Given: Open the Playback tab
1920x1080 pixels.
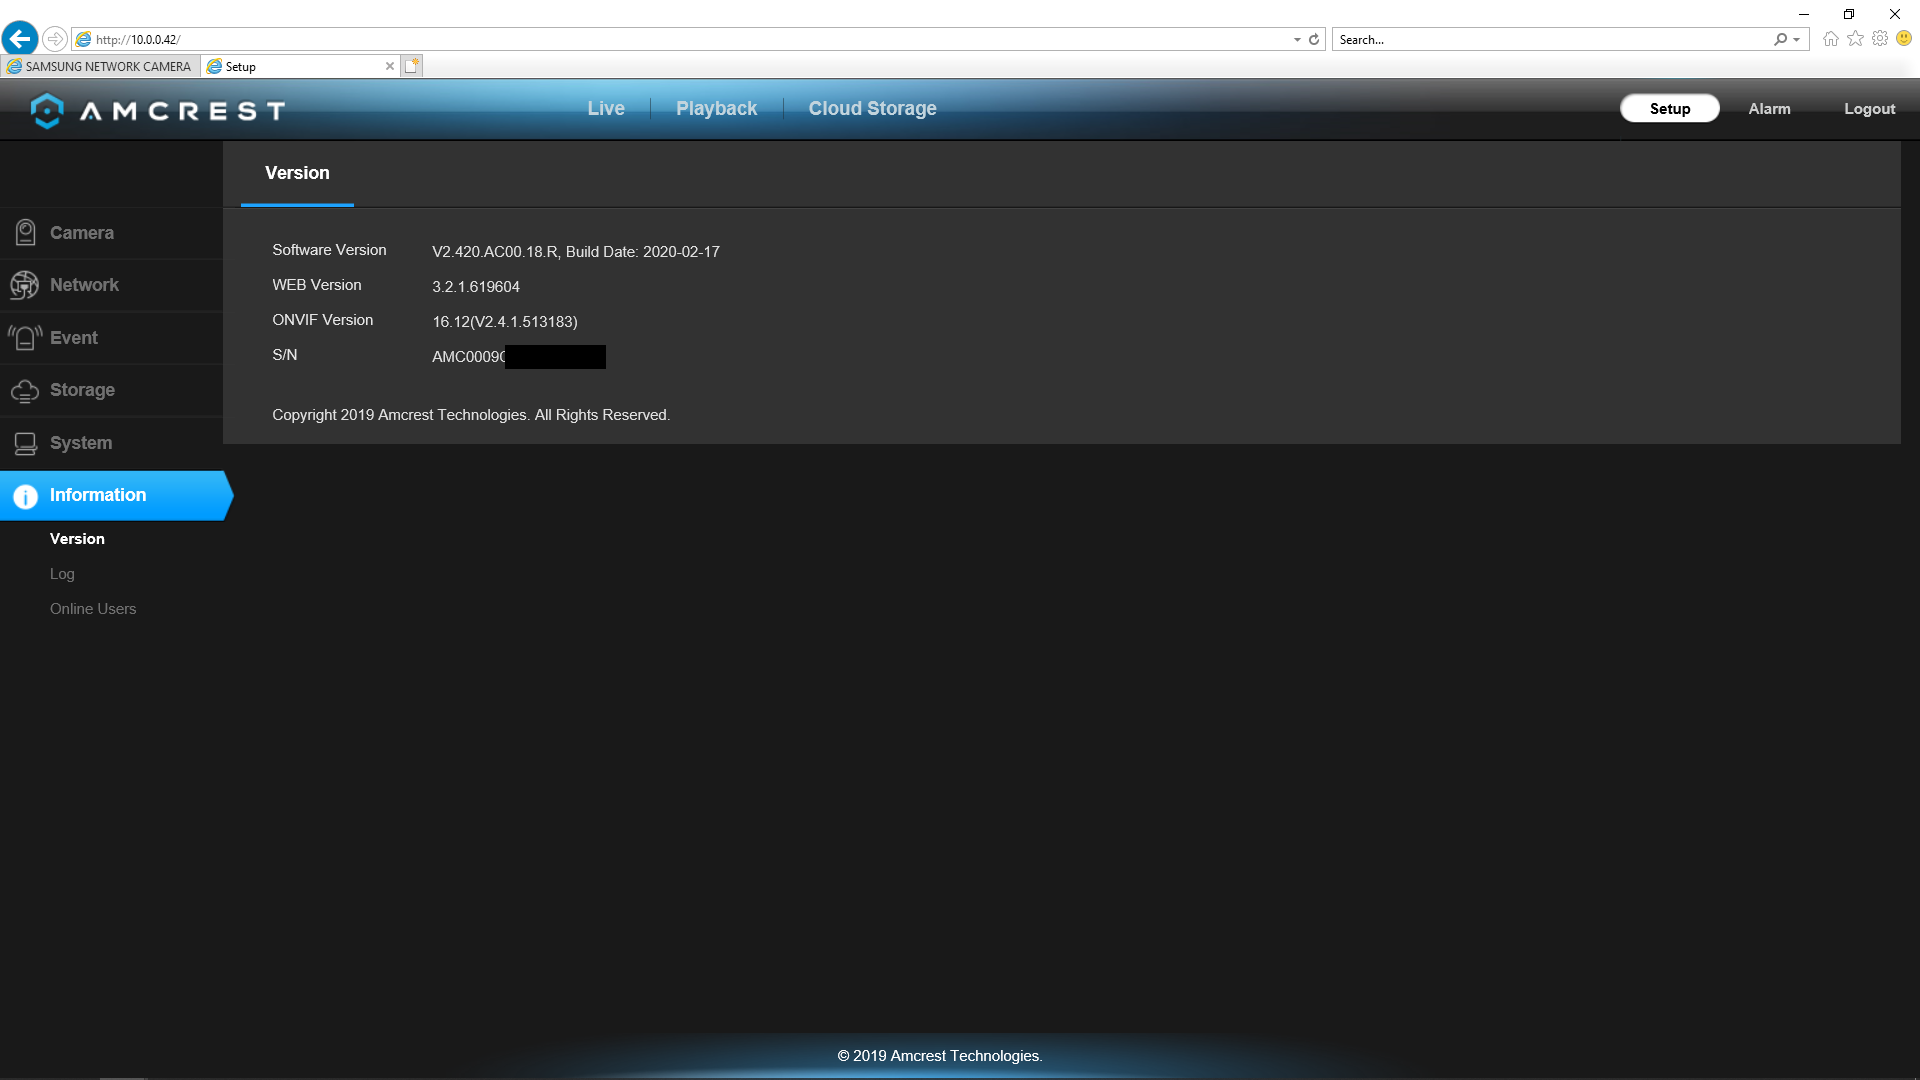Looking at the screenshot, I should coord(716,109).
